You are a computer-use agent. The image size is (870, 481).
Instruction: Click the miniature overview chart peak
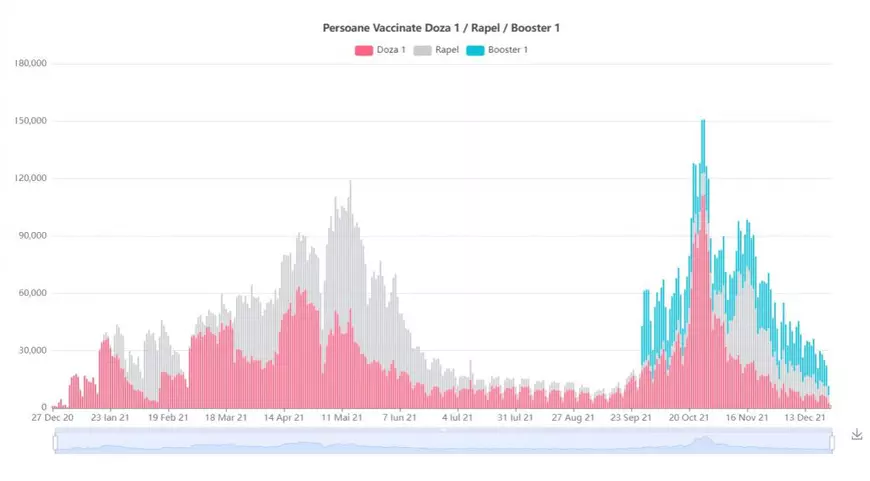[703, 439]
